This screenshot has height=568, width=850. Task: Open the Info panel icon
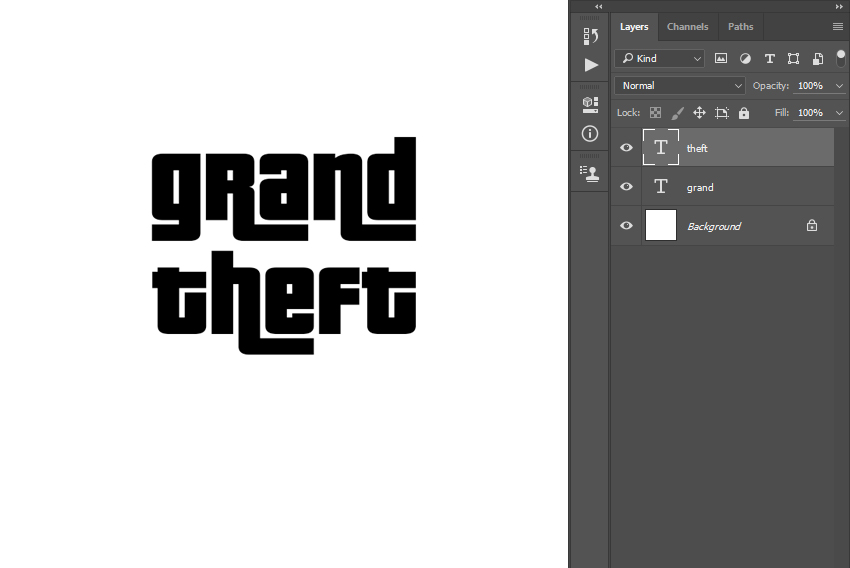[590, 133]
